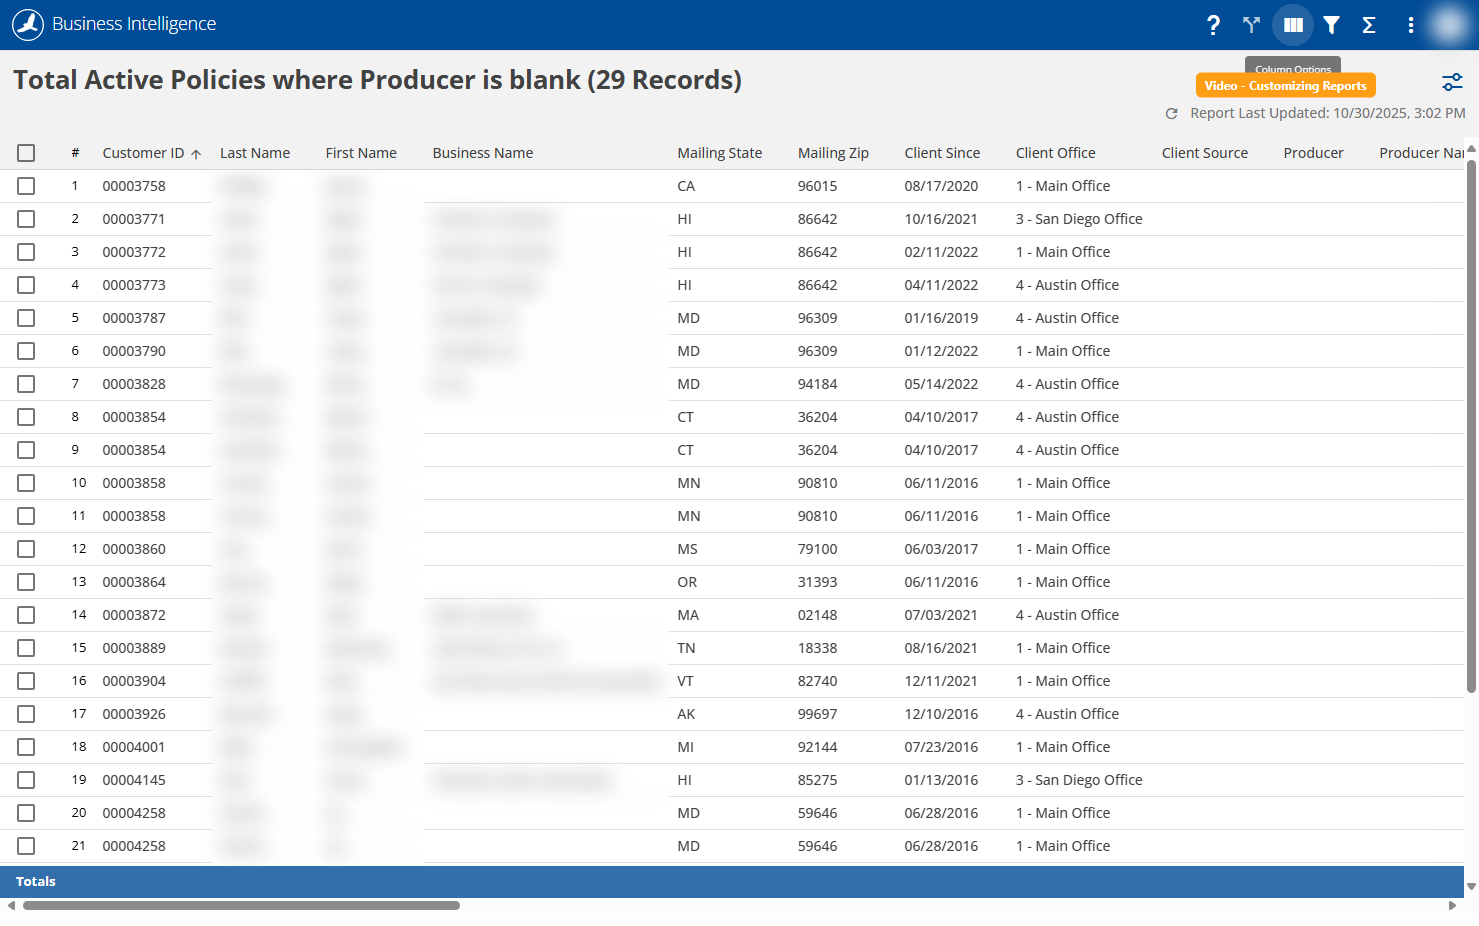Click 'Report Last Updated' timestamp text
This screenshot has height=926, width=1479.
tap(1327, 114)
